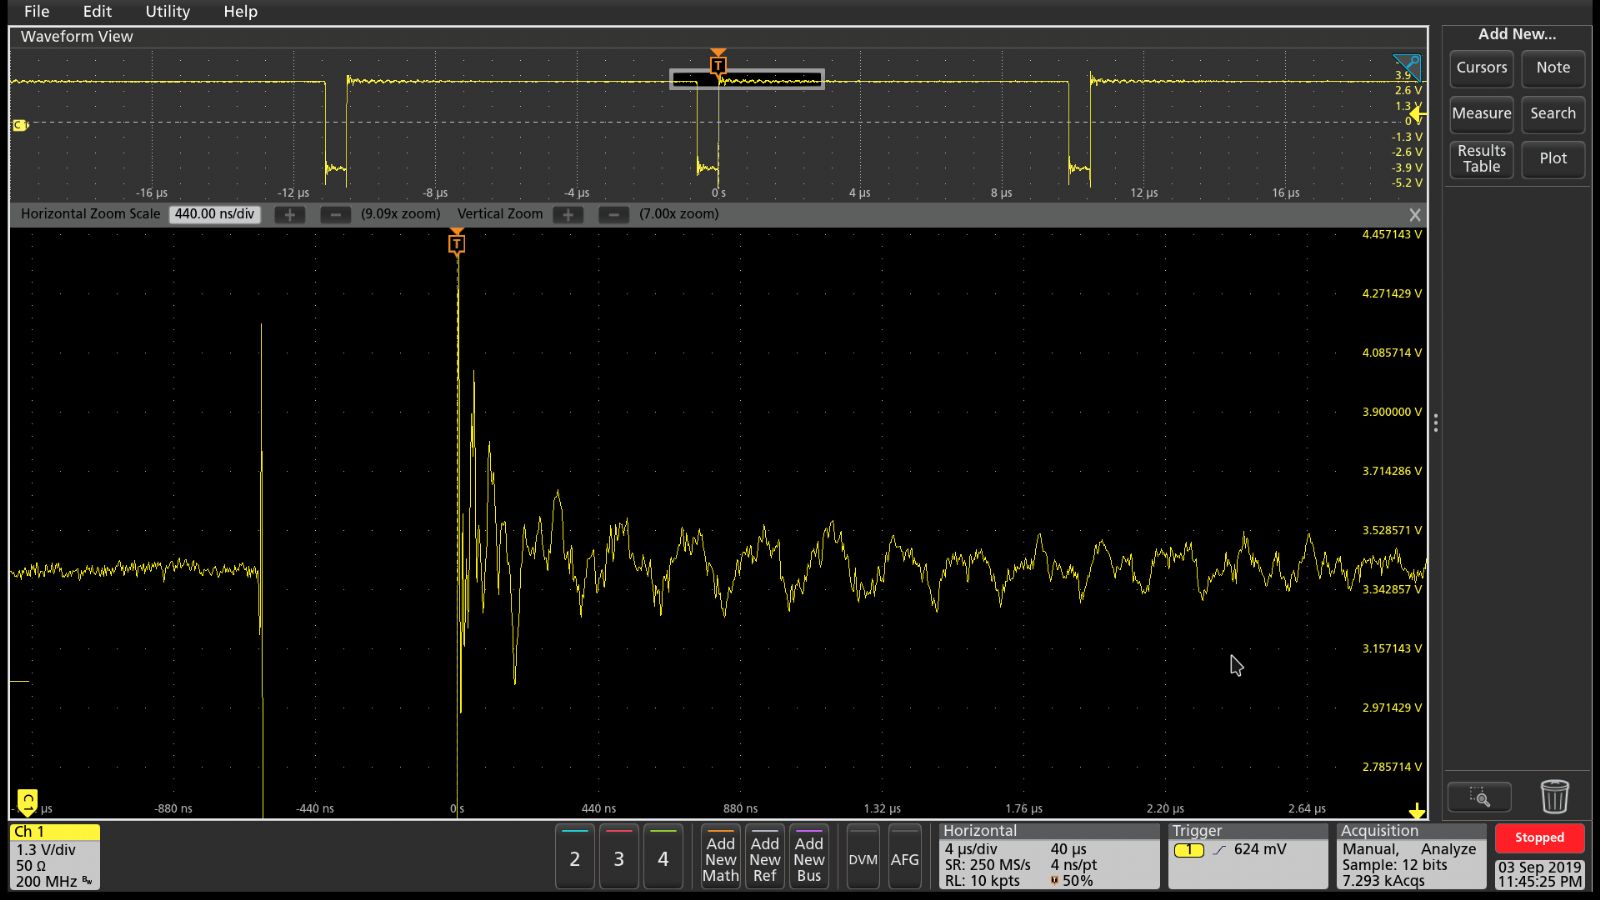Click the Waveform View title
The width and height of the screenshot is (1600, 900).
(x=77, y=37)
